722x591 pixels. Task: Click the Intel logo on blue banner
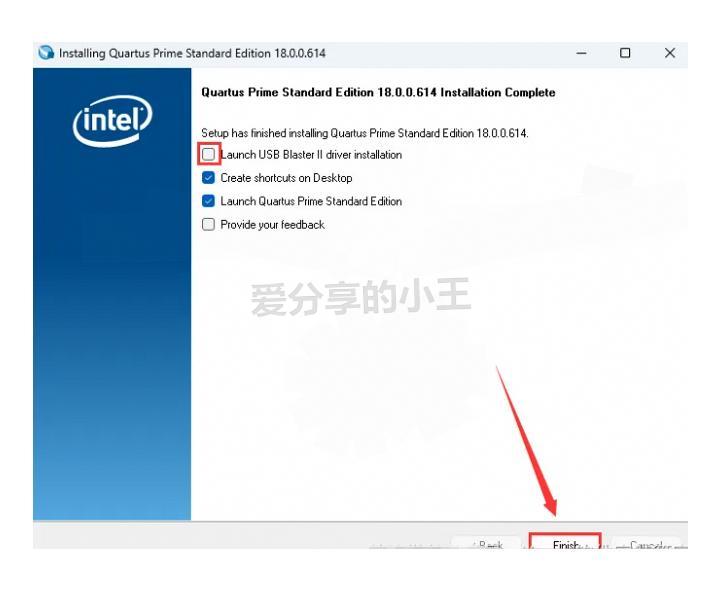(112, 121)
